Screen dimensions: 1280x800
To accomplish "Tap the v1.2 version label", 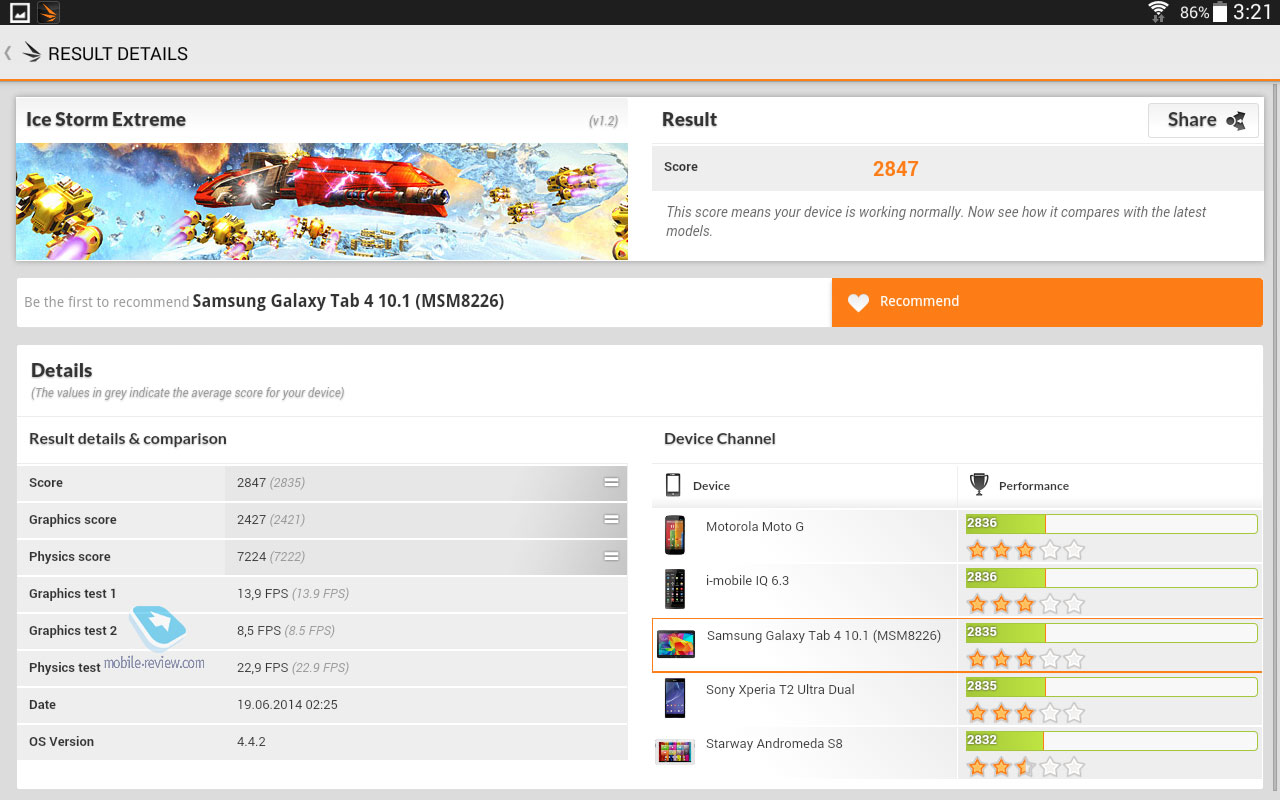I will [603, 121].
